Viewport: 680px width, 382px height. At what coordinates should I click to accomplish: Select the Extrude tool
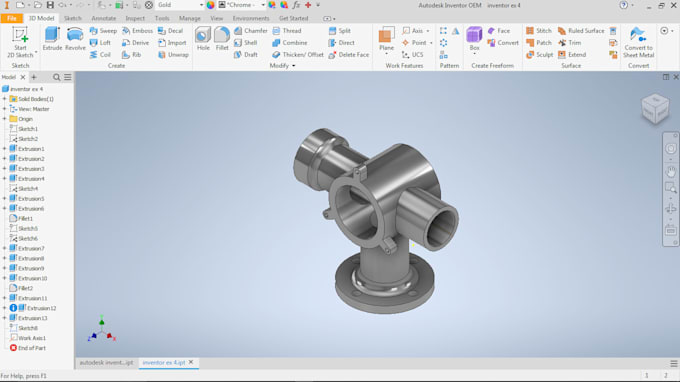(x=52, y=39)
